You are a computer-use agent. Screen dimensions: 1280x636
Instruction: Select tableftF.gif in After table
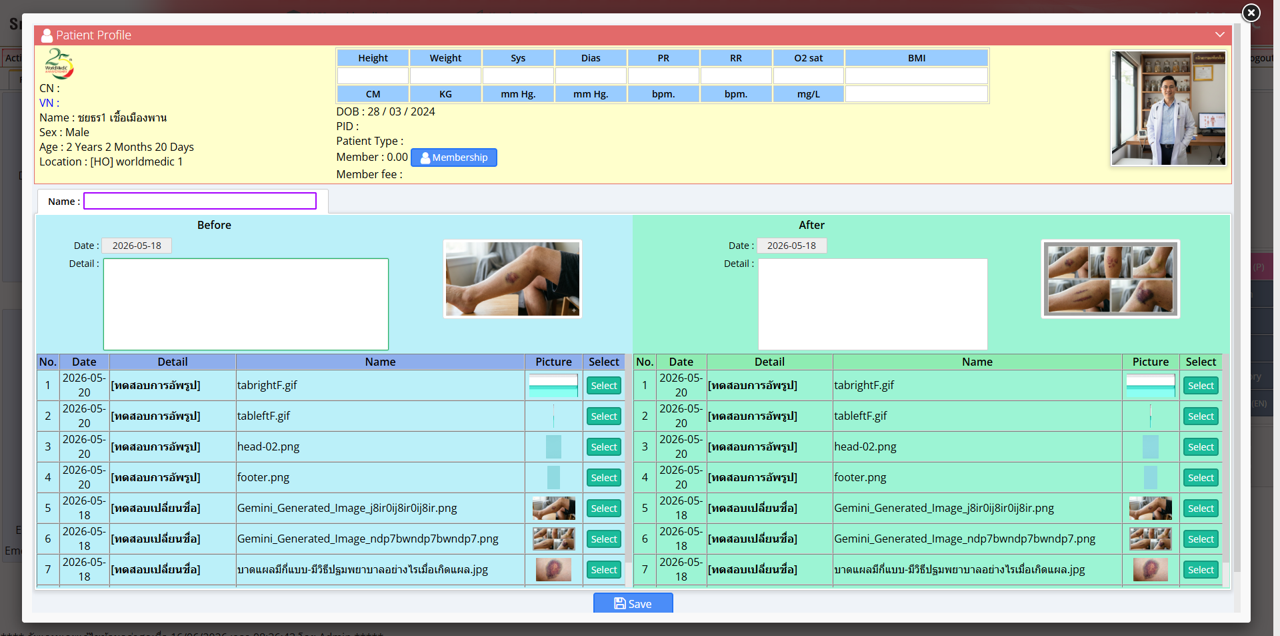click(1201, 416)
